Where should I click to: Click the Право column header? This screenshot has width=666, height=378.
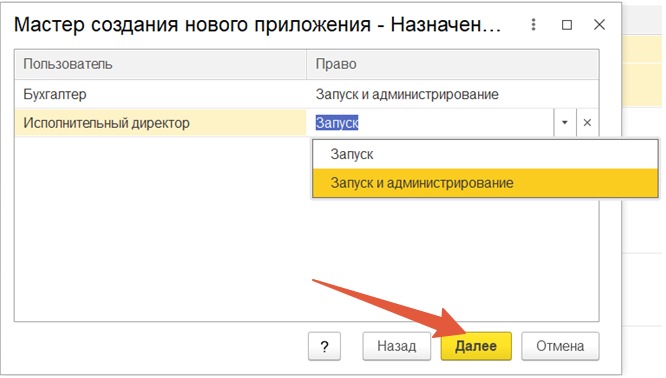452,64
